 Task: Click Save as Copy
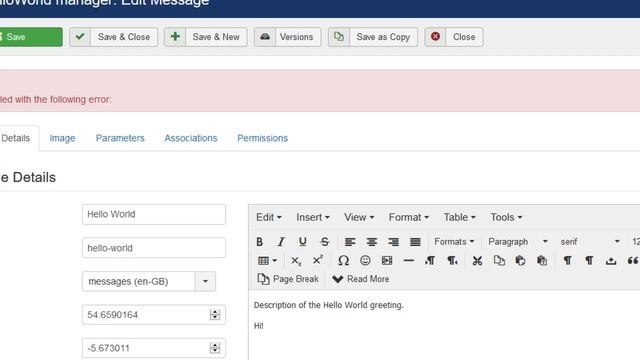[x=373, y=37]
